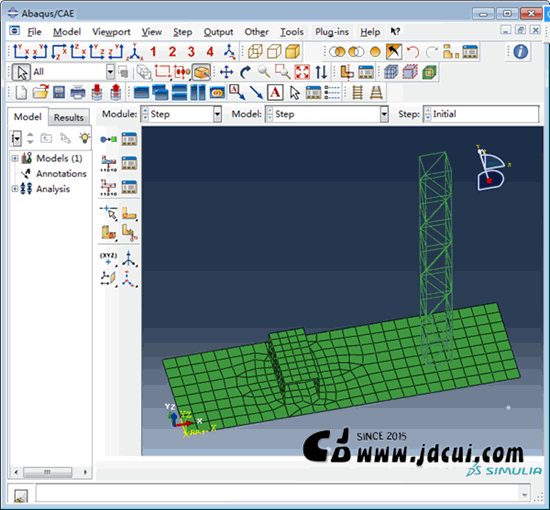Select the Pan View tool
The height and width of the screenshot is (510, 550).
(x=227, y=73)
